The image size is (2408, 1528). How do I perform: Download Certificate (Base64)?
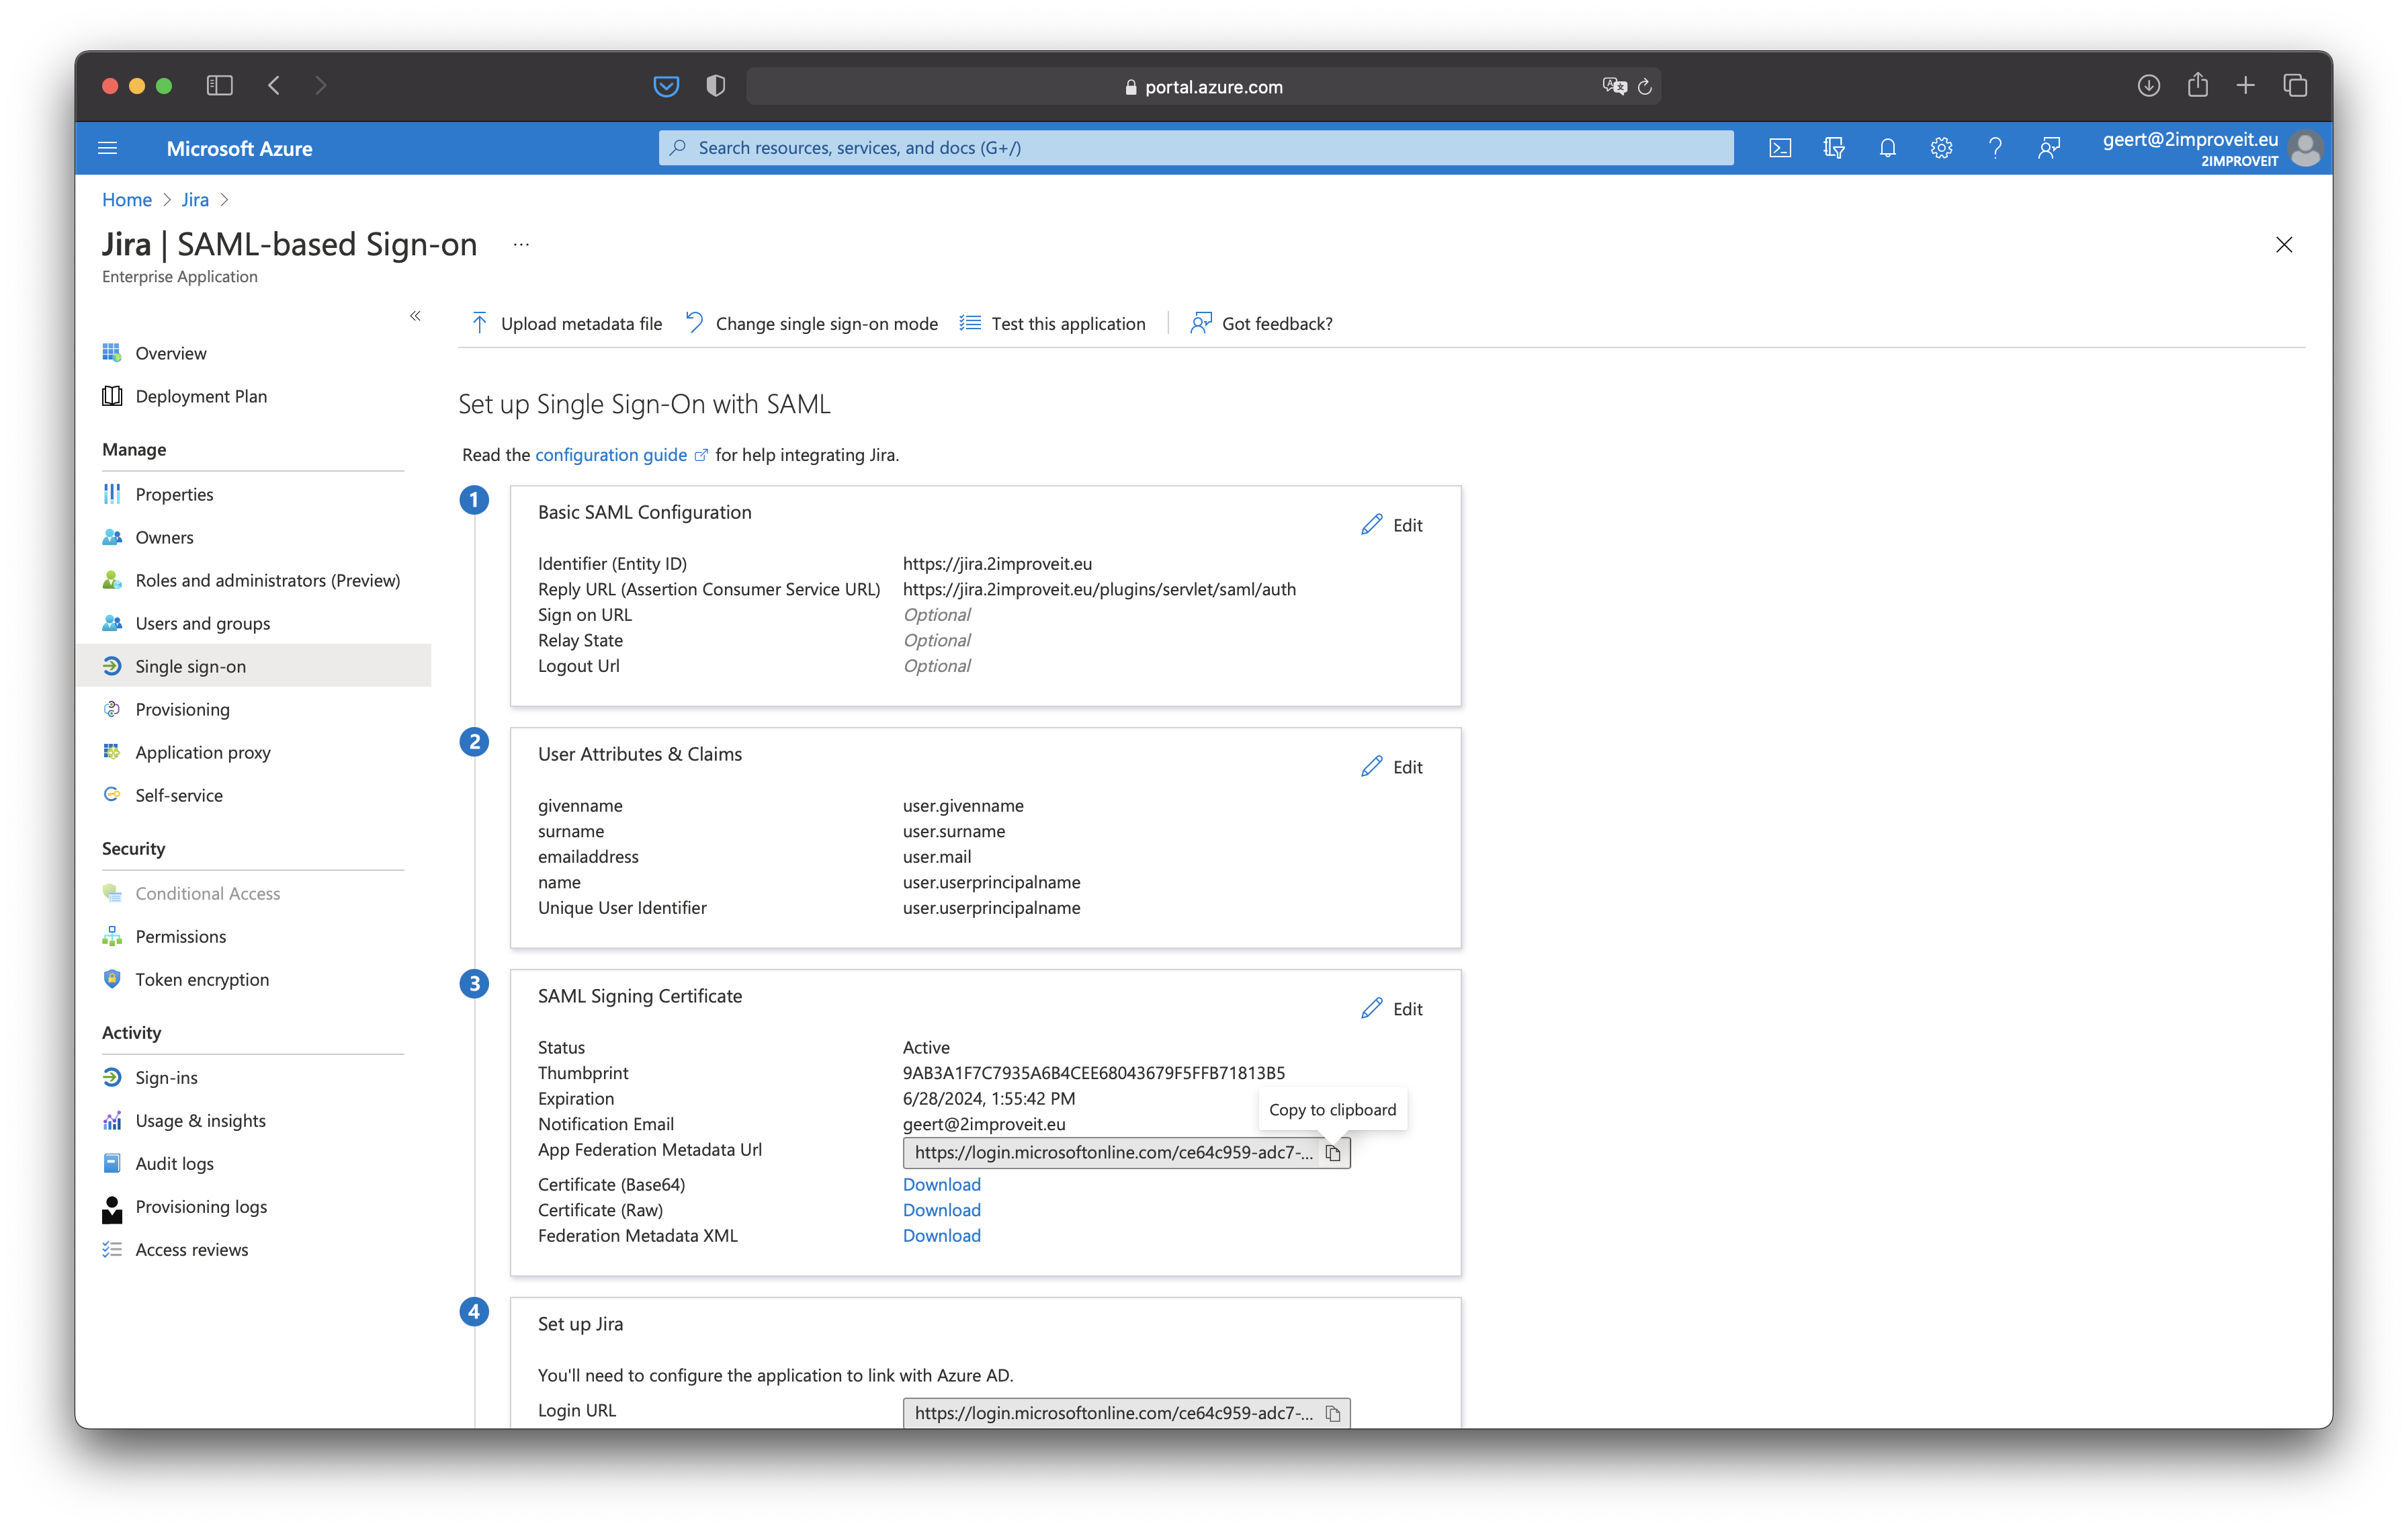pyautogui.click(x=942, y=1184)
